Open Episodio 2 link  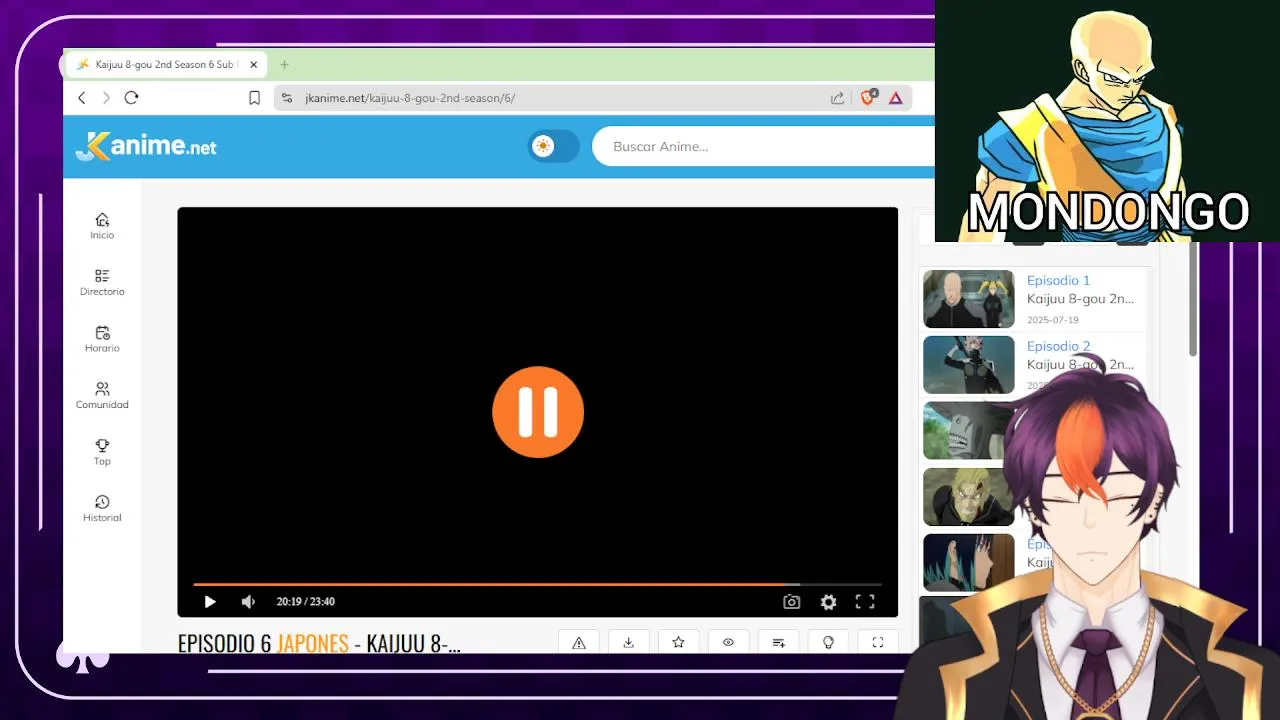click(x=1058, y=346)
